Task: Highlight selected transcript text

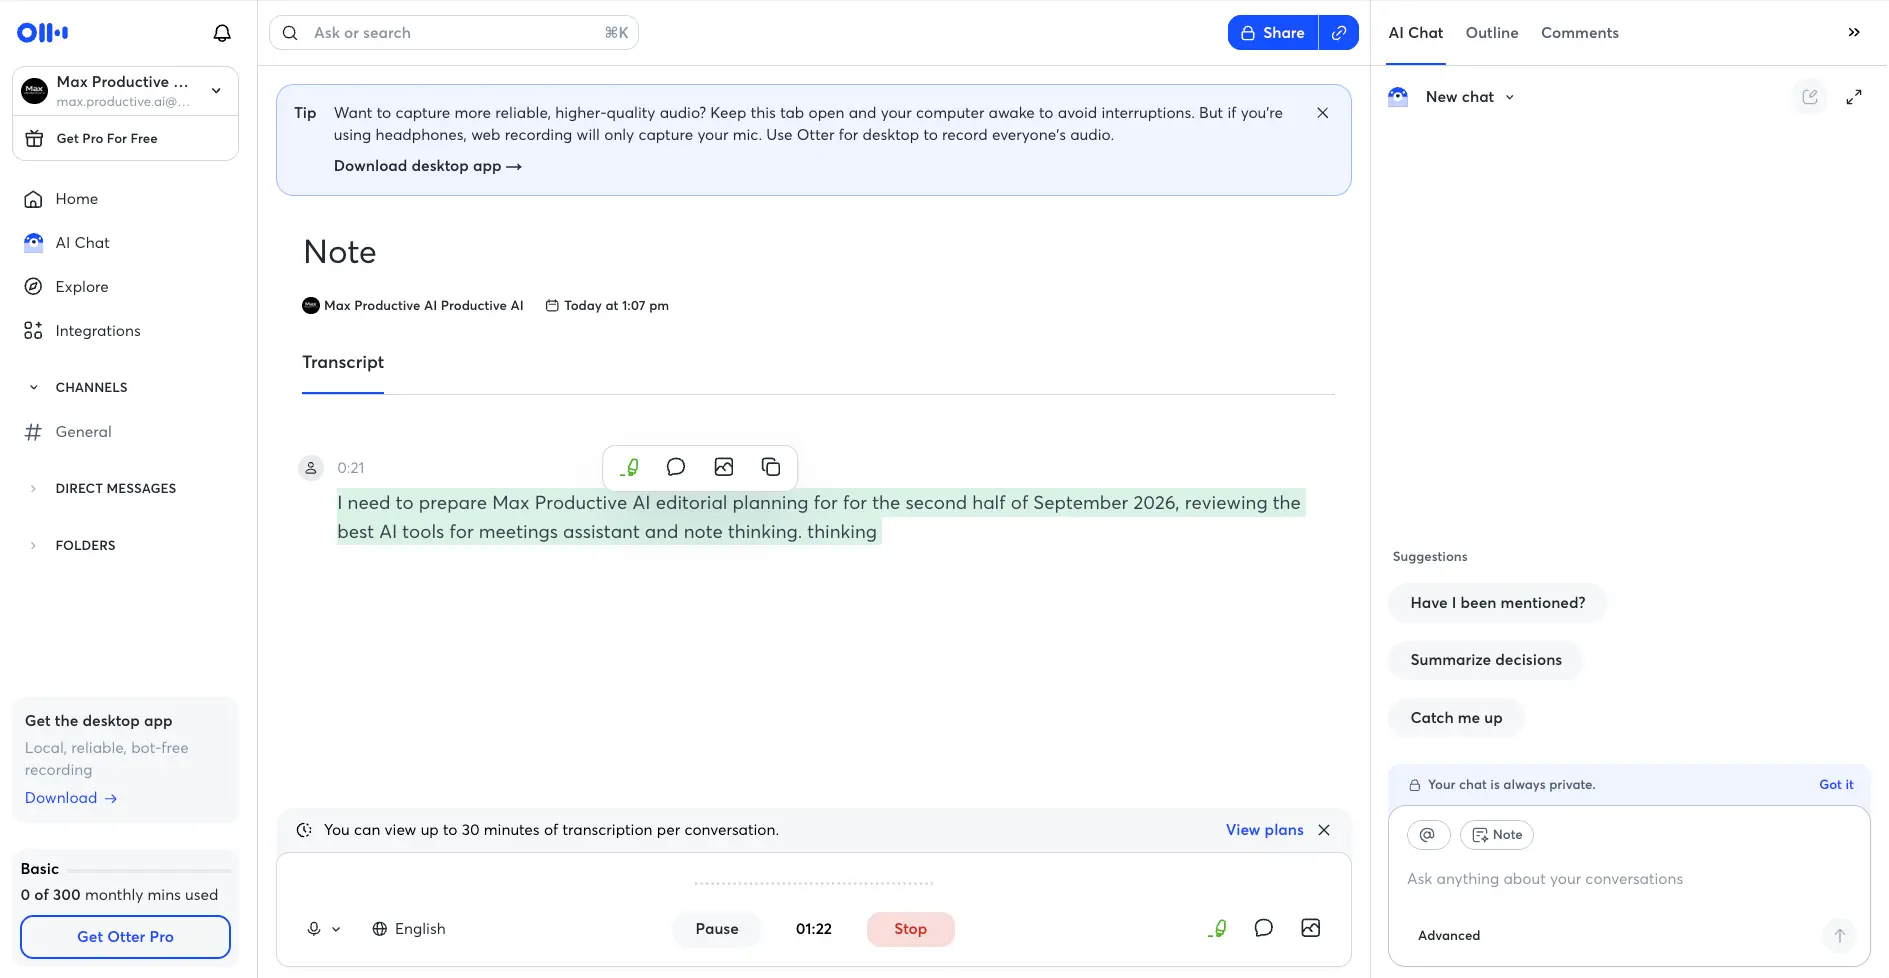Action: click(x=629, y=467)
